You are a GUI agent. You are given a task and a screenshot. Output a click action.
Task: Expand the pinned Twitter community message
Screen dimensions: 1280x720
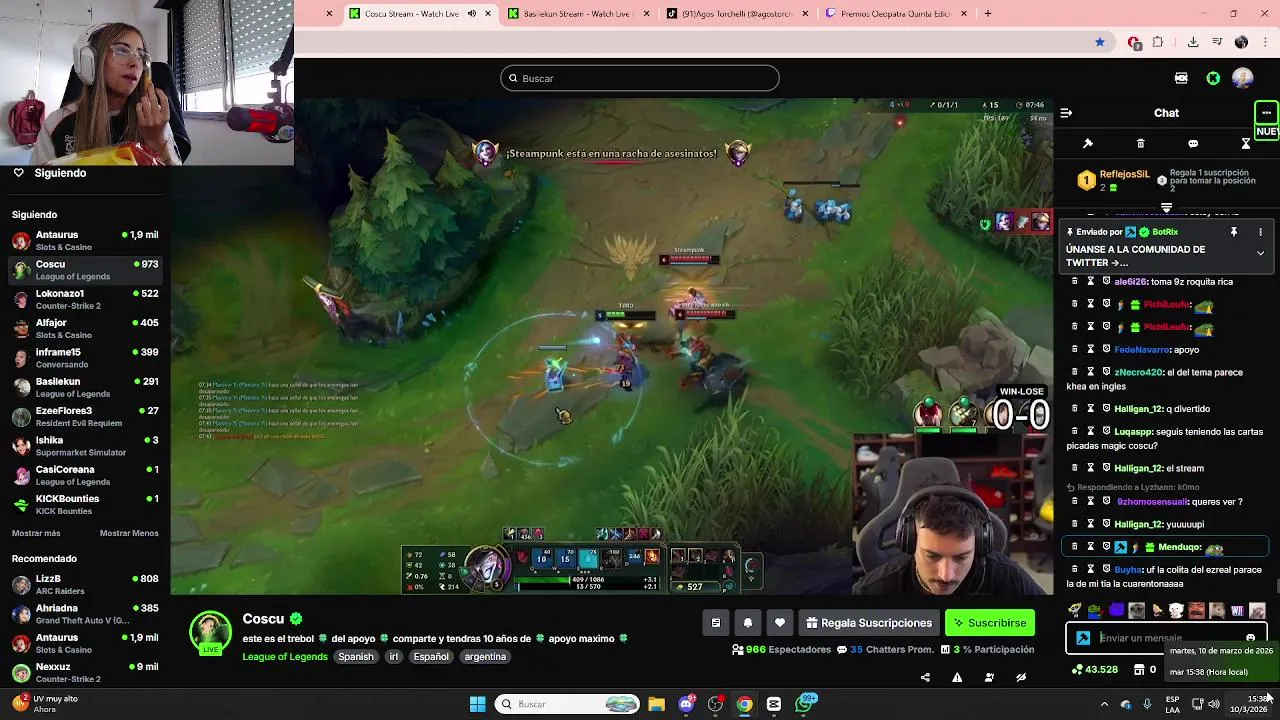pyautogui.click(x=1260, y=254)
